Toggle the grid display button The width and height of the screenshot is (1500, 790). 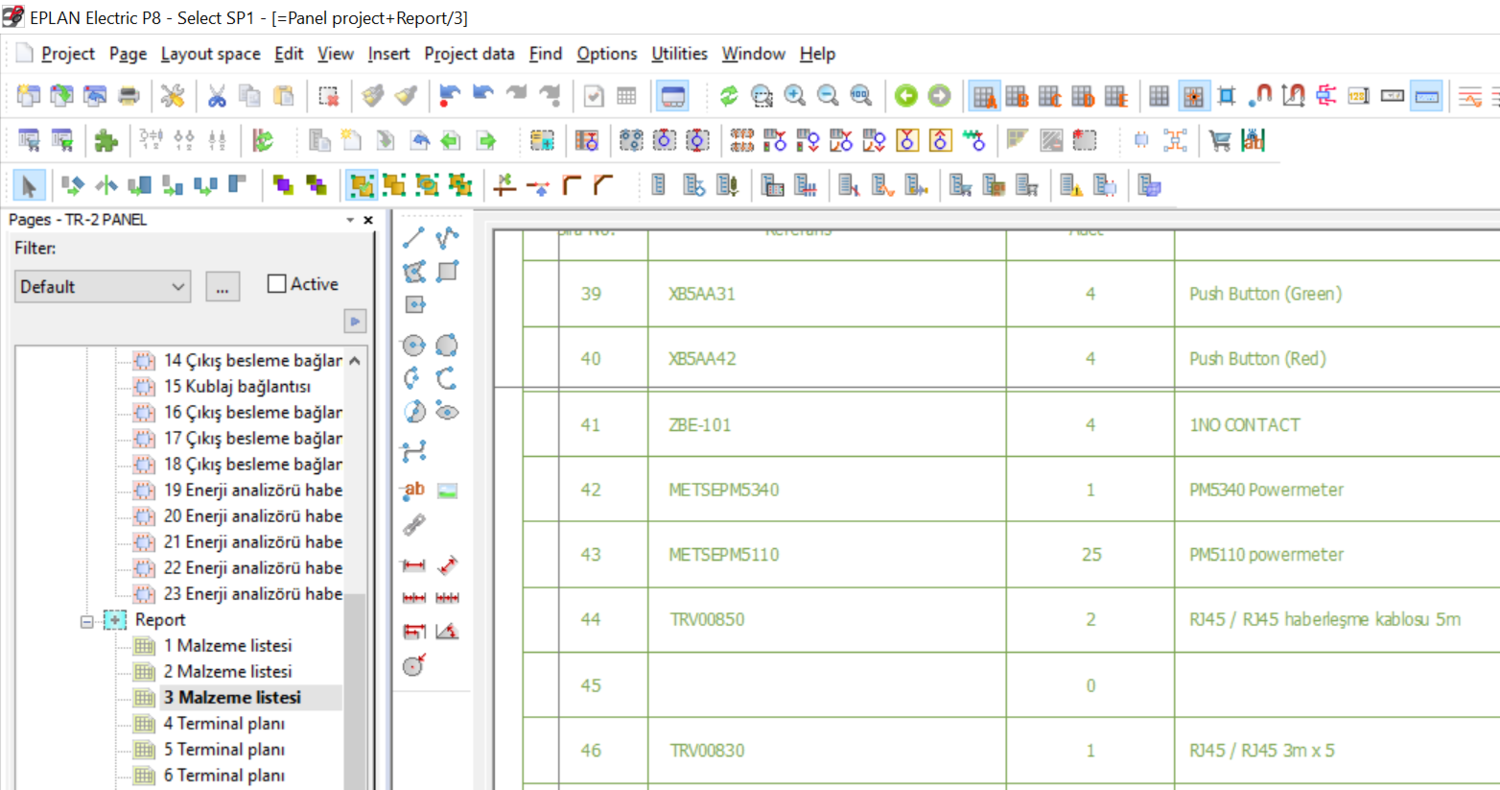1160,96
